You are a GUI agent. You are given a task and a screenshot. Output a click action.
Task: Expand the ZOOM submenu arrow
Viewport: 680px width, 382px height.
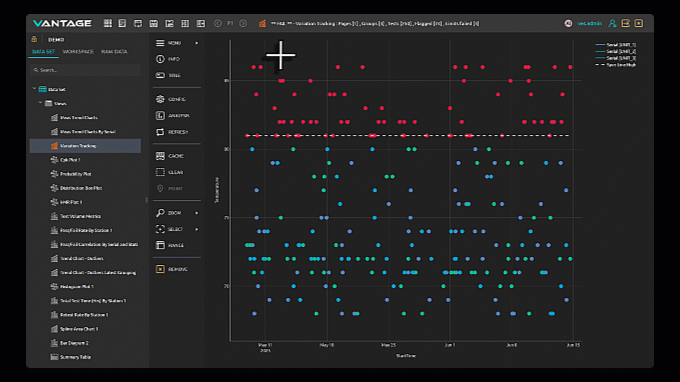[x=197, y=213]
